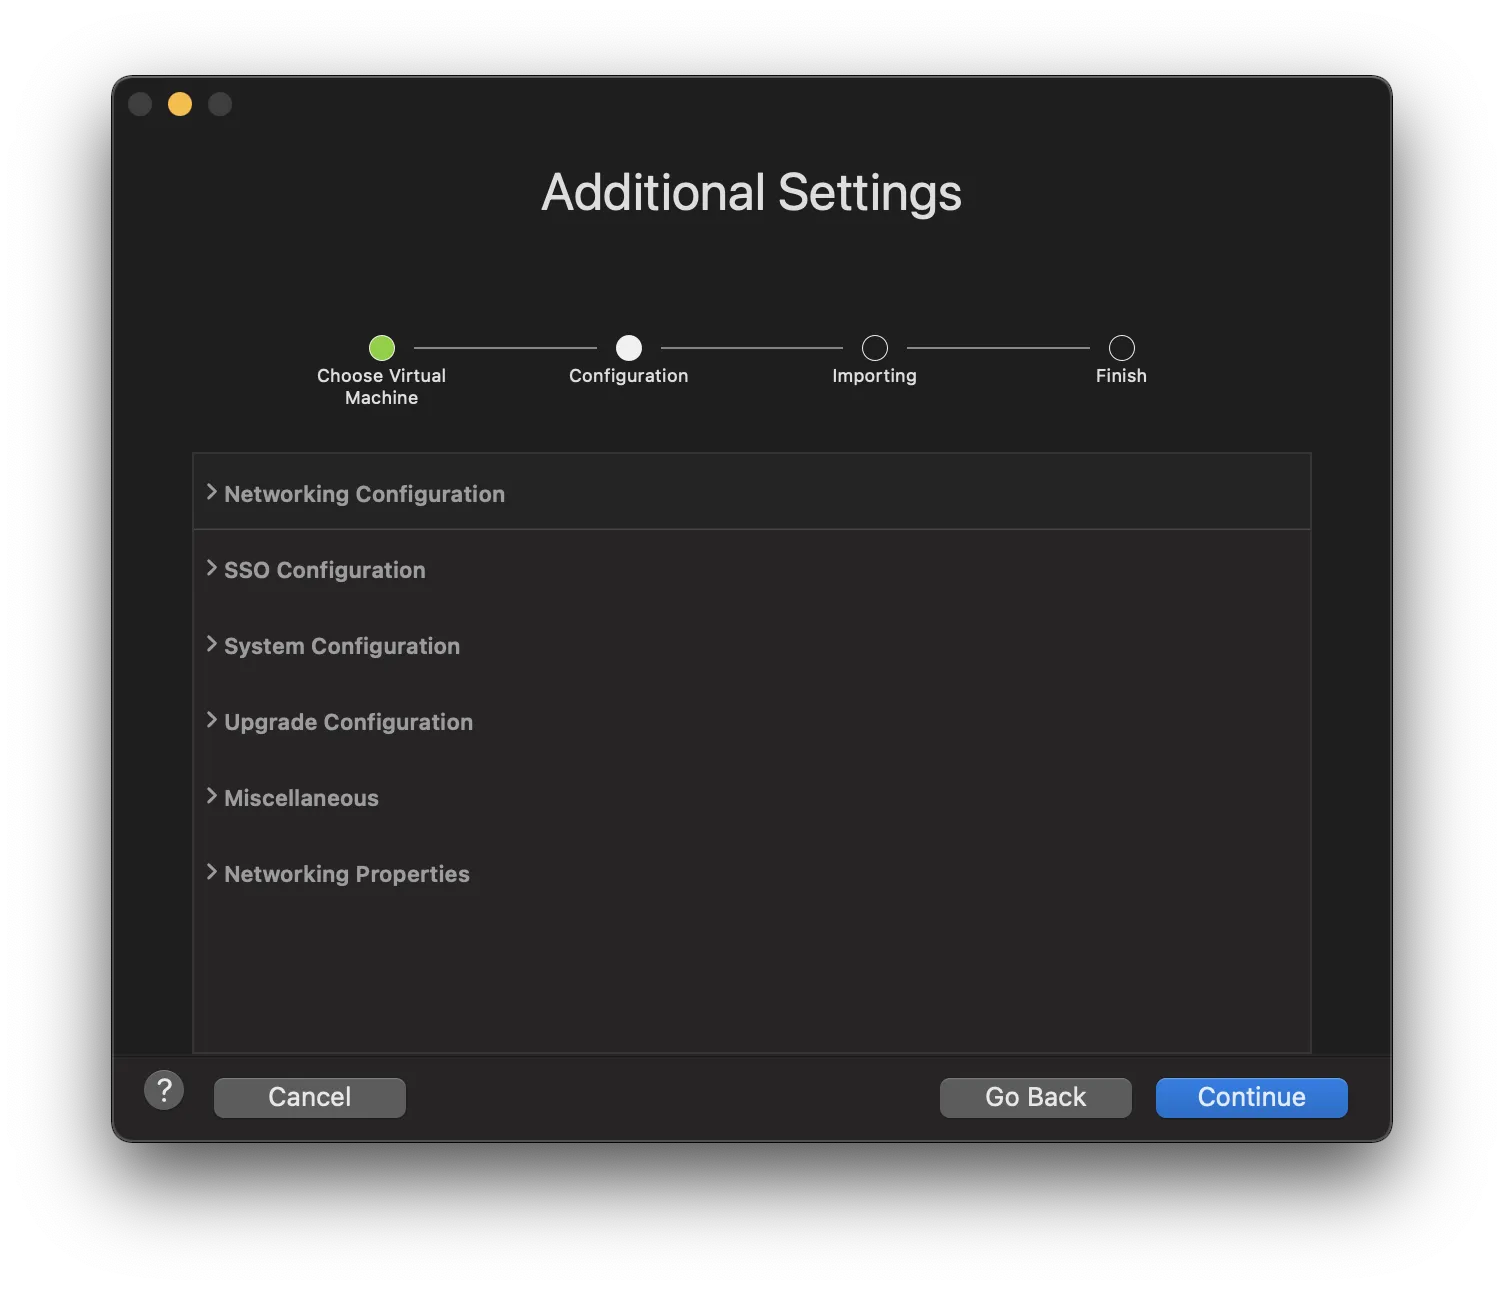
Task: Open help with the question mark button
Action: click(x=164, y=1090)
